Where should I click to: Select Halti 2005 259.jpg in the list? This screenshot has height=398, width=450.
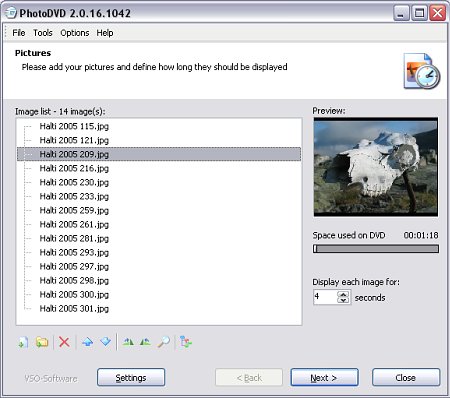(74, 210)
